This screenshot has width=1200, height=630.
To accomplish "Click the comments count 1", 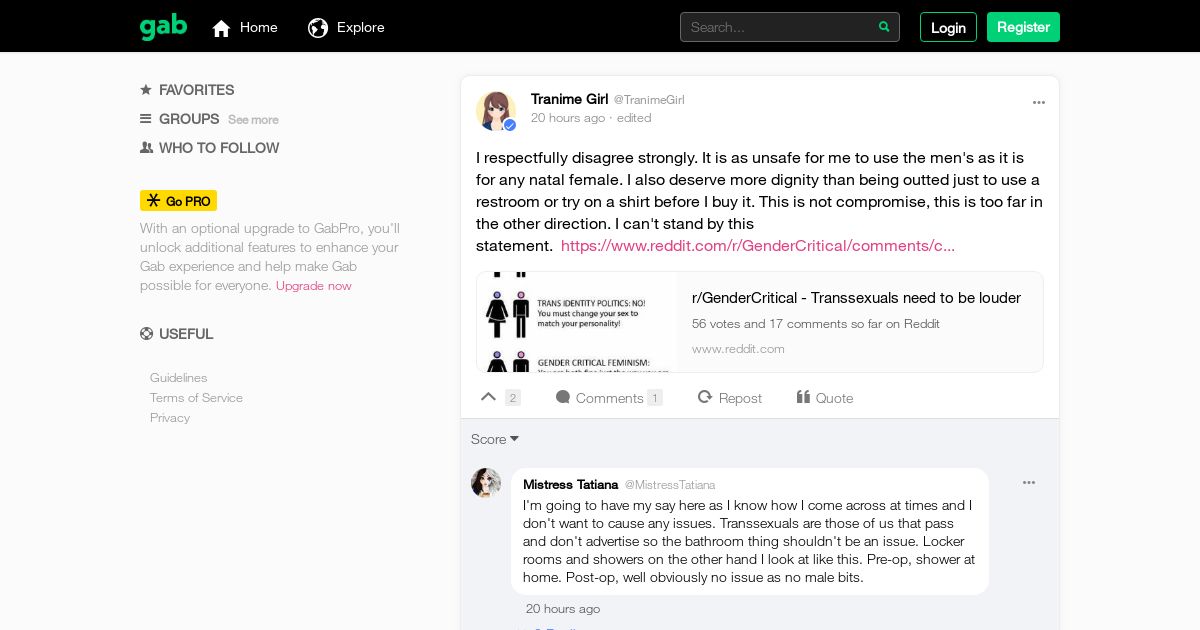I will click(655, 398).
